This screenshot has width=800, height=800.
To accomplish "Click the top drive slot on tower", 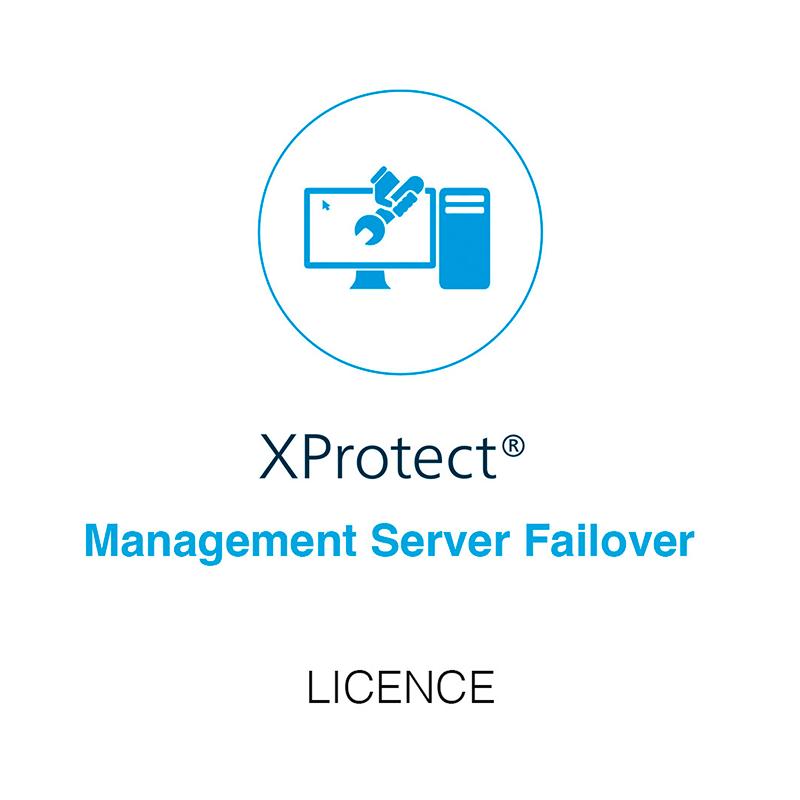I will tap(464, 199).
